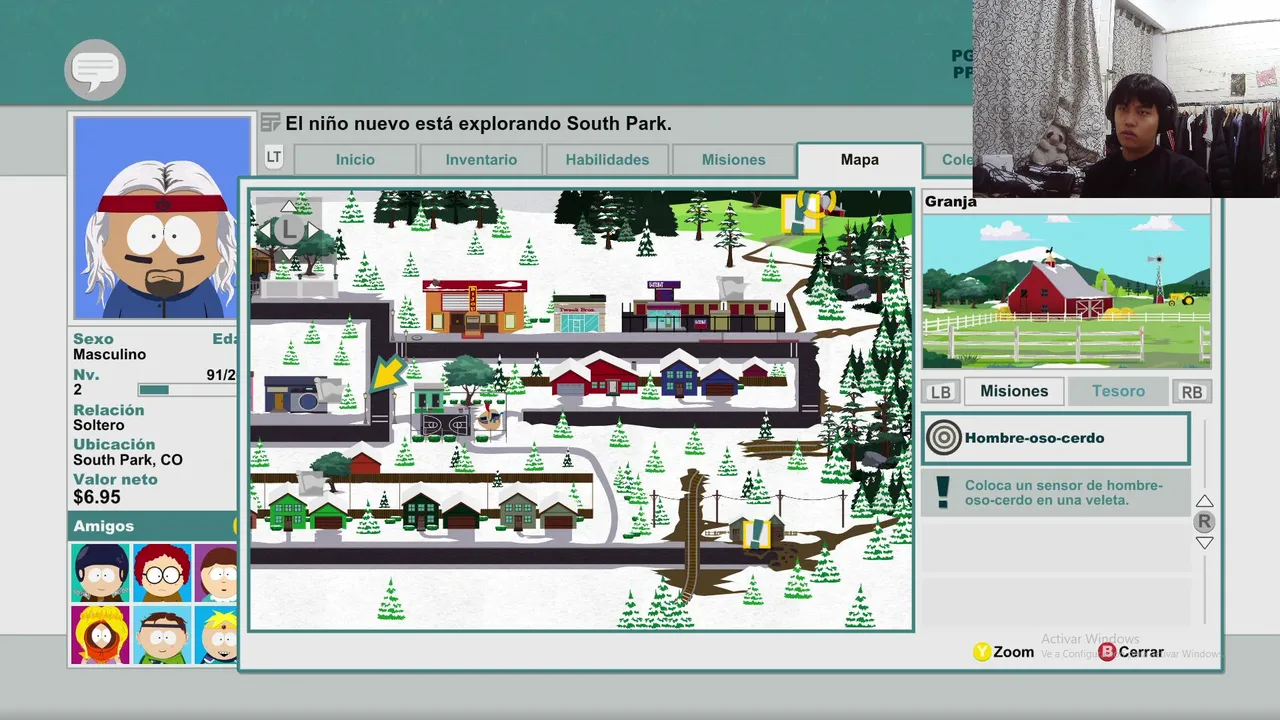The image size is (1280, 720).
Task: Click the Amigos section header
Action: 153,526
